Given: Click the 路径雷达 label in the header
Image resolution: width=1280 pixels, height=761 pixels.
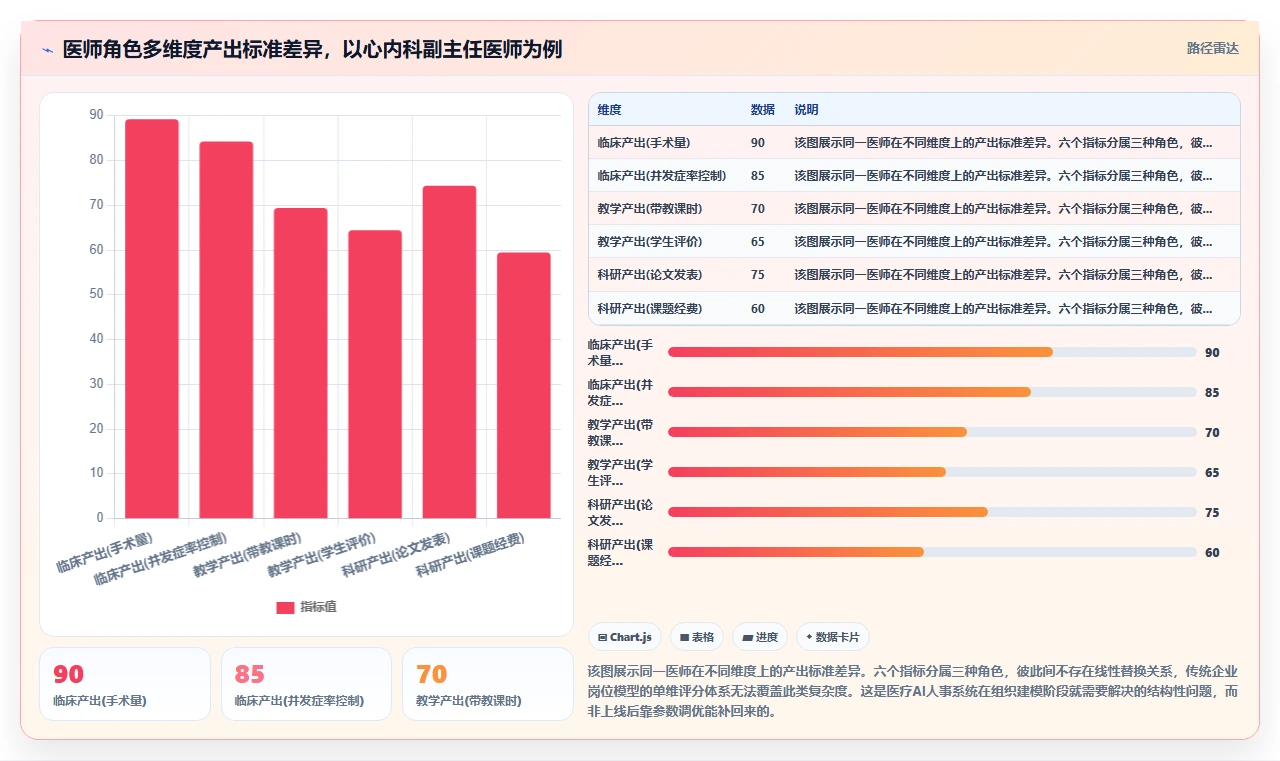Looking at the screenshot, I should pos(1212,48).
